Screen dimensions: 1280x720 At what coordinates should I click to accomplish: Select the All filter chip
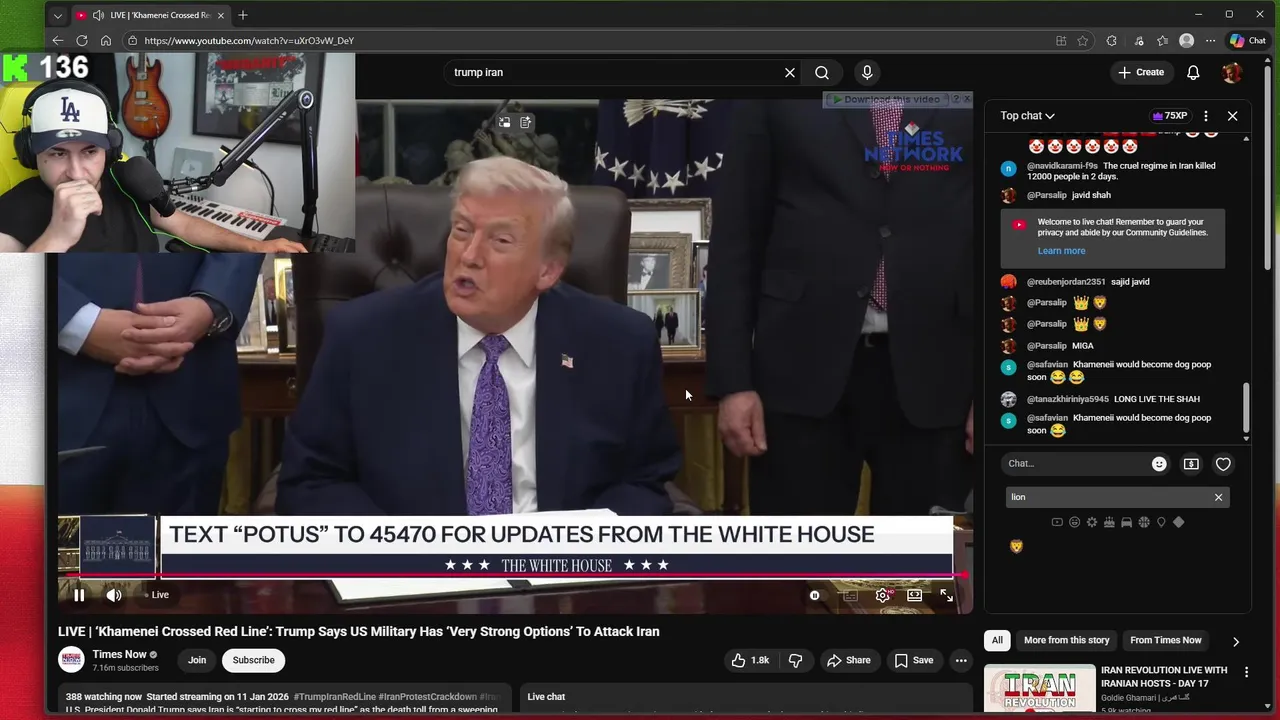(x=997, y=640)
